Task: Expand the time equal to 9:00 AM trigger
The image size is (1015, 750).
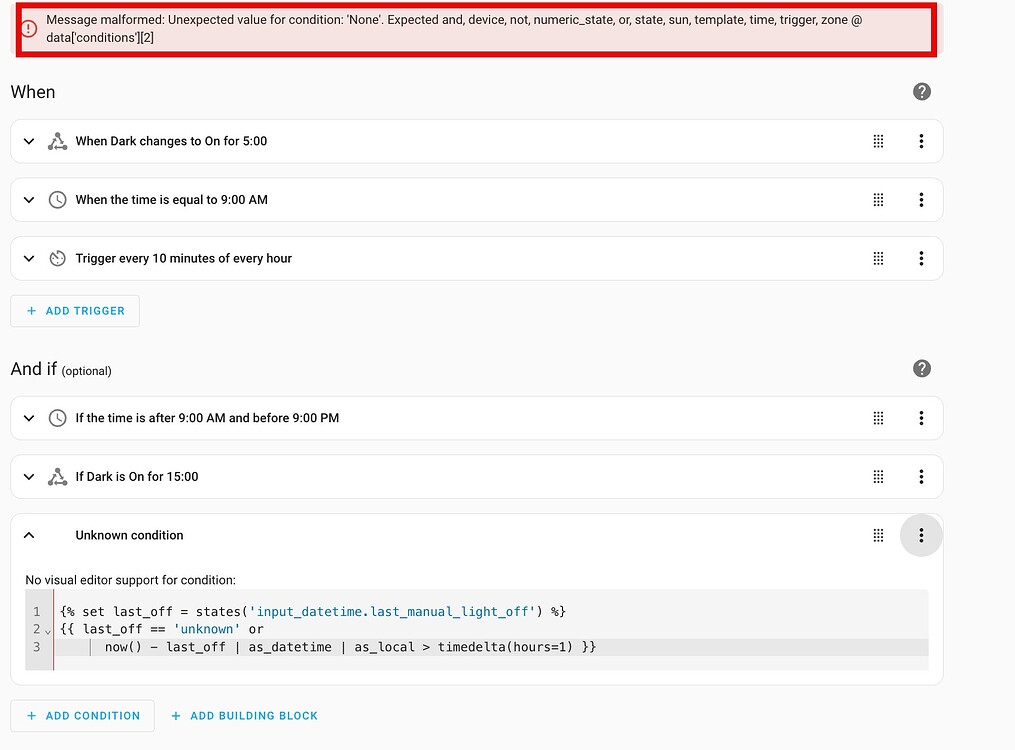Action: point(29,200)
